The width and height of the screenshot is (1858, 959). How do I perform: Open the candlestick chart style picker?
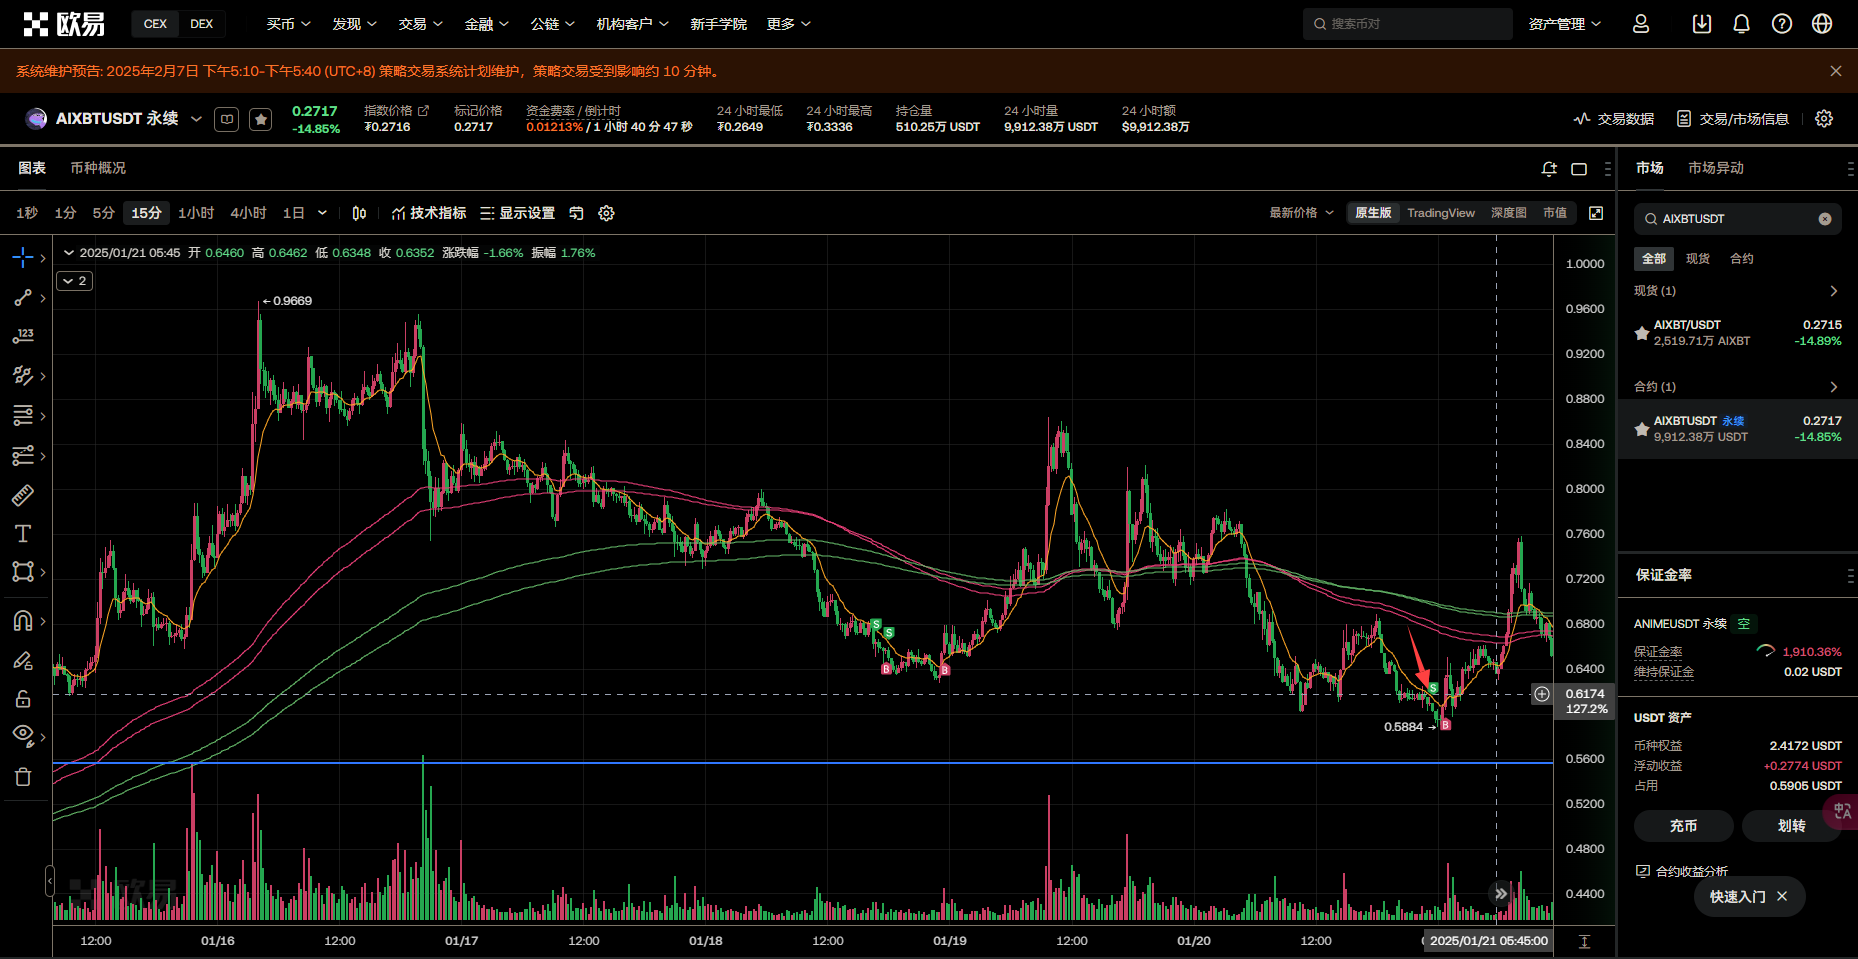(360, 213)
